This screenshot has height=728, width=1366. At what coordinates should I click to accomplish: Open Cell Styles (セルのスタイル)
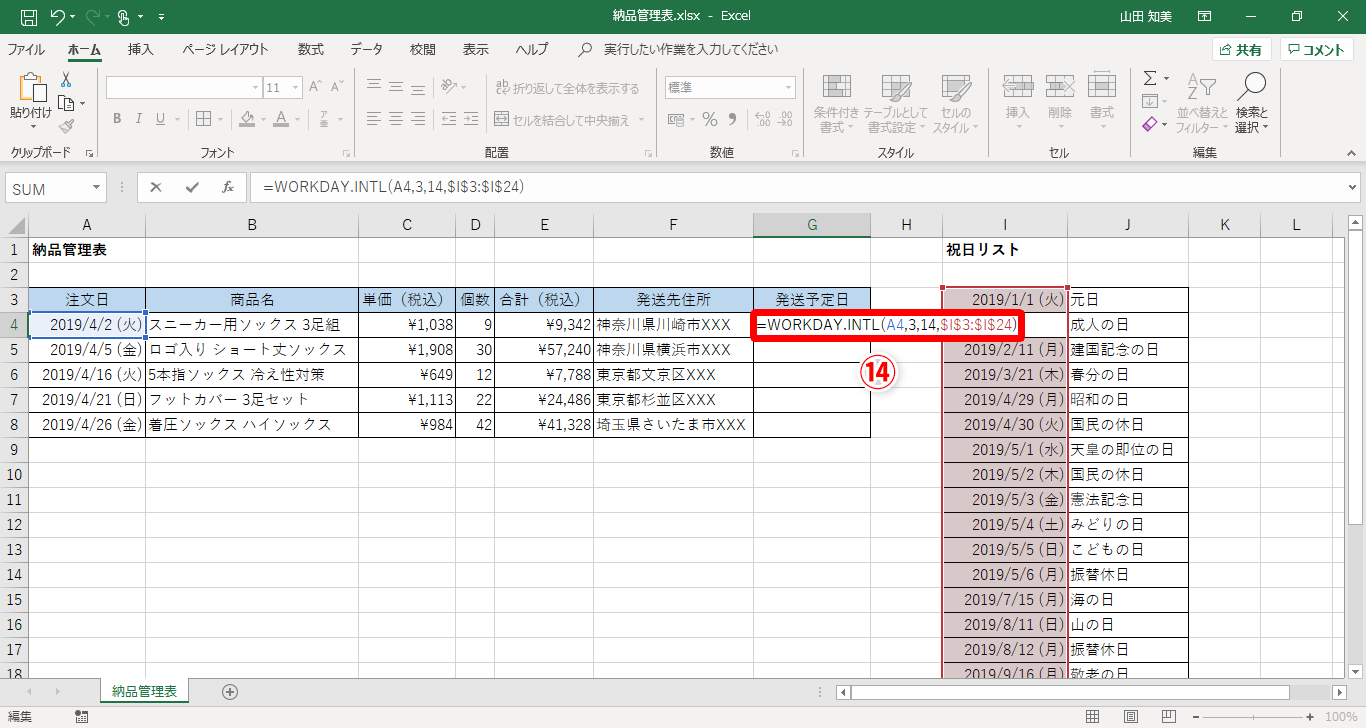(956, 104)
